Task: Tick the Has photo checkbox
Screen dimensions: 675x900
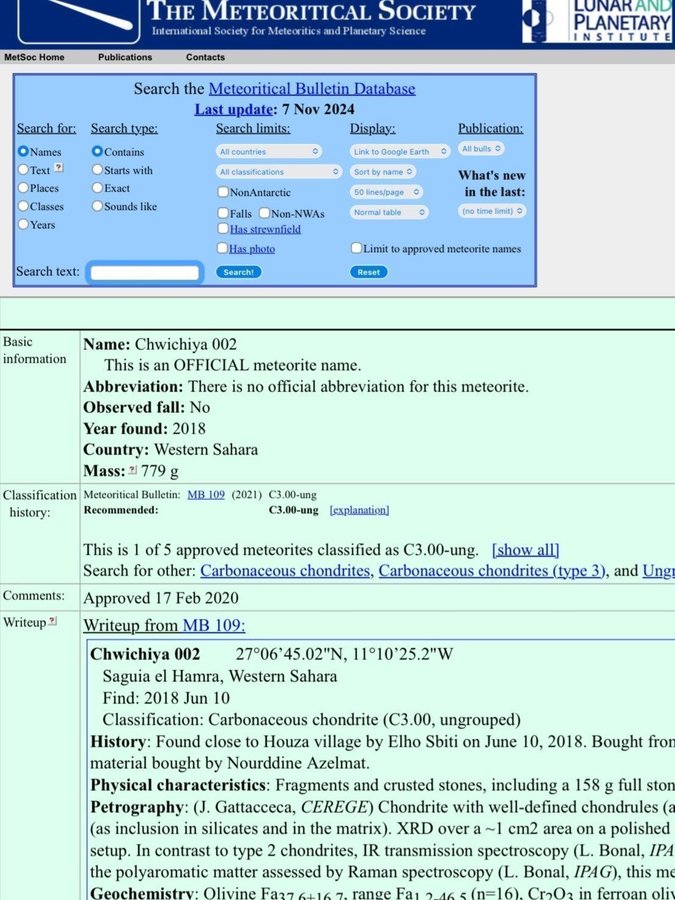Action: (x=222, y=248)
